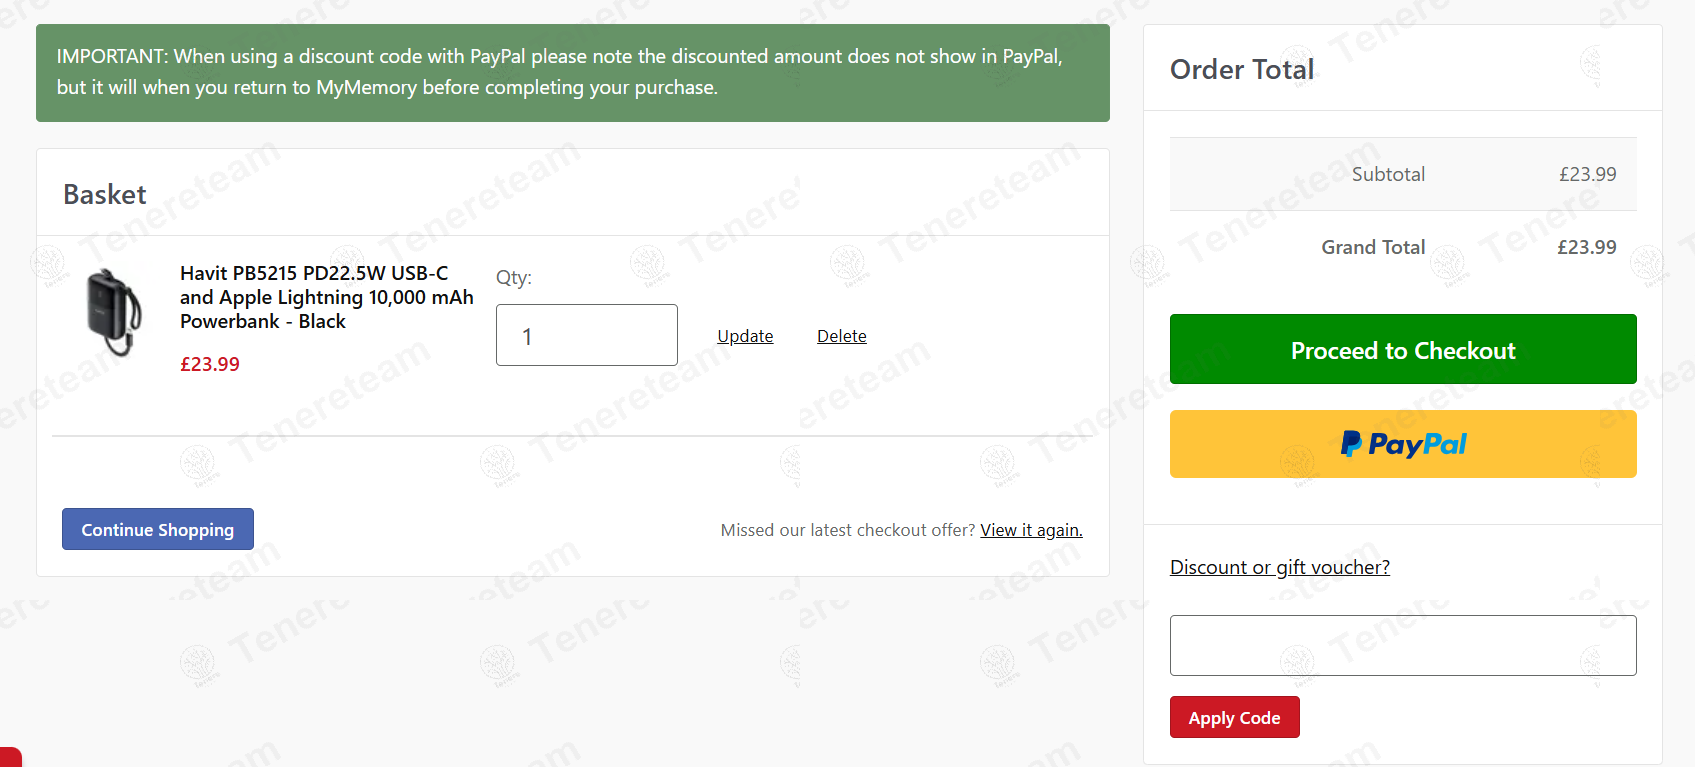
Task: Open the Havit PB5215 Powerbank product title
Action: 326,297
